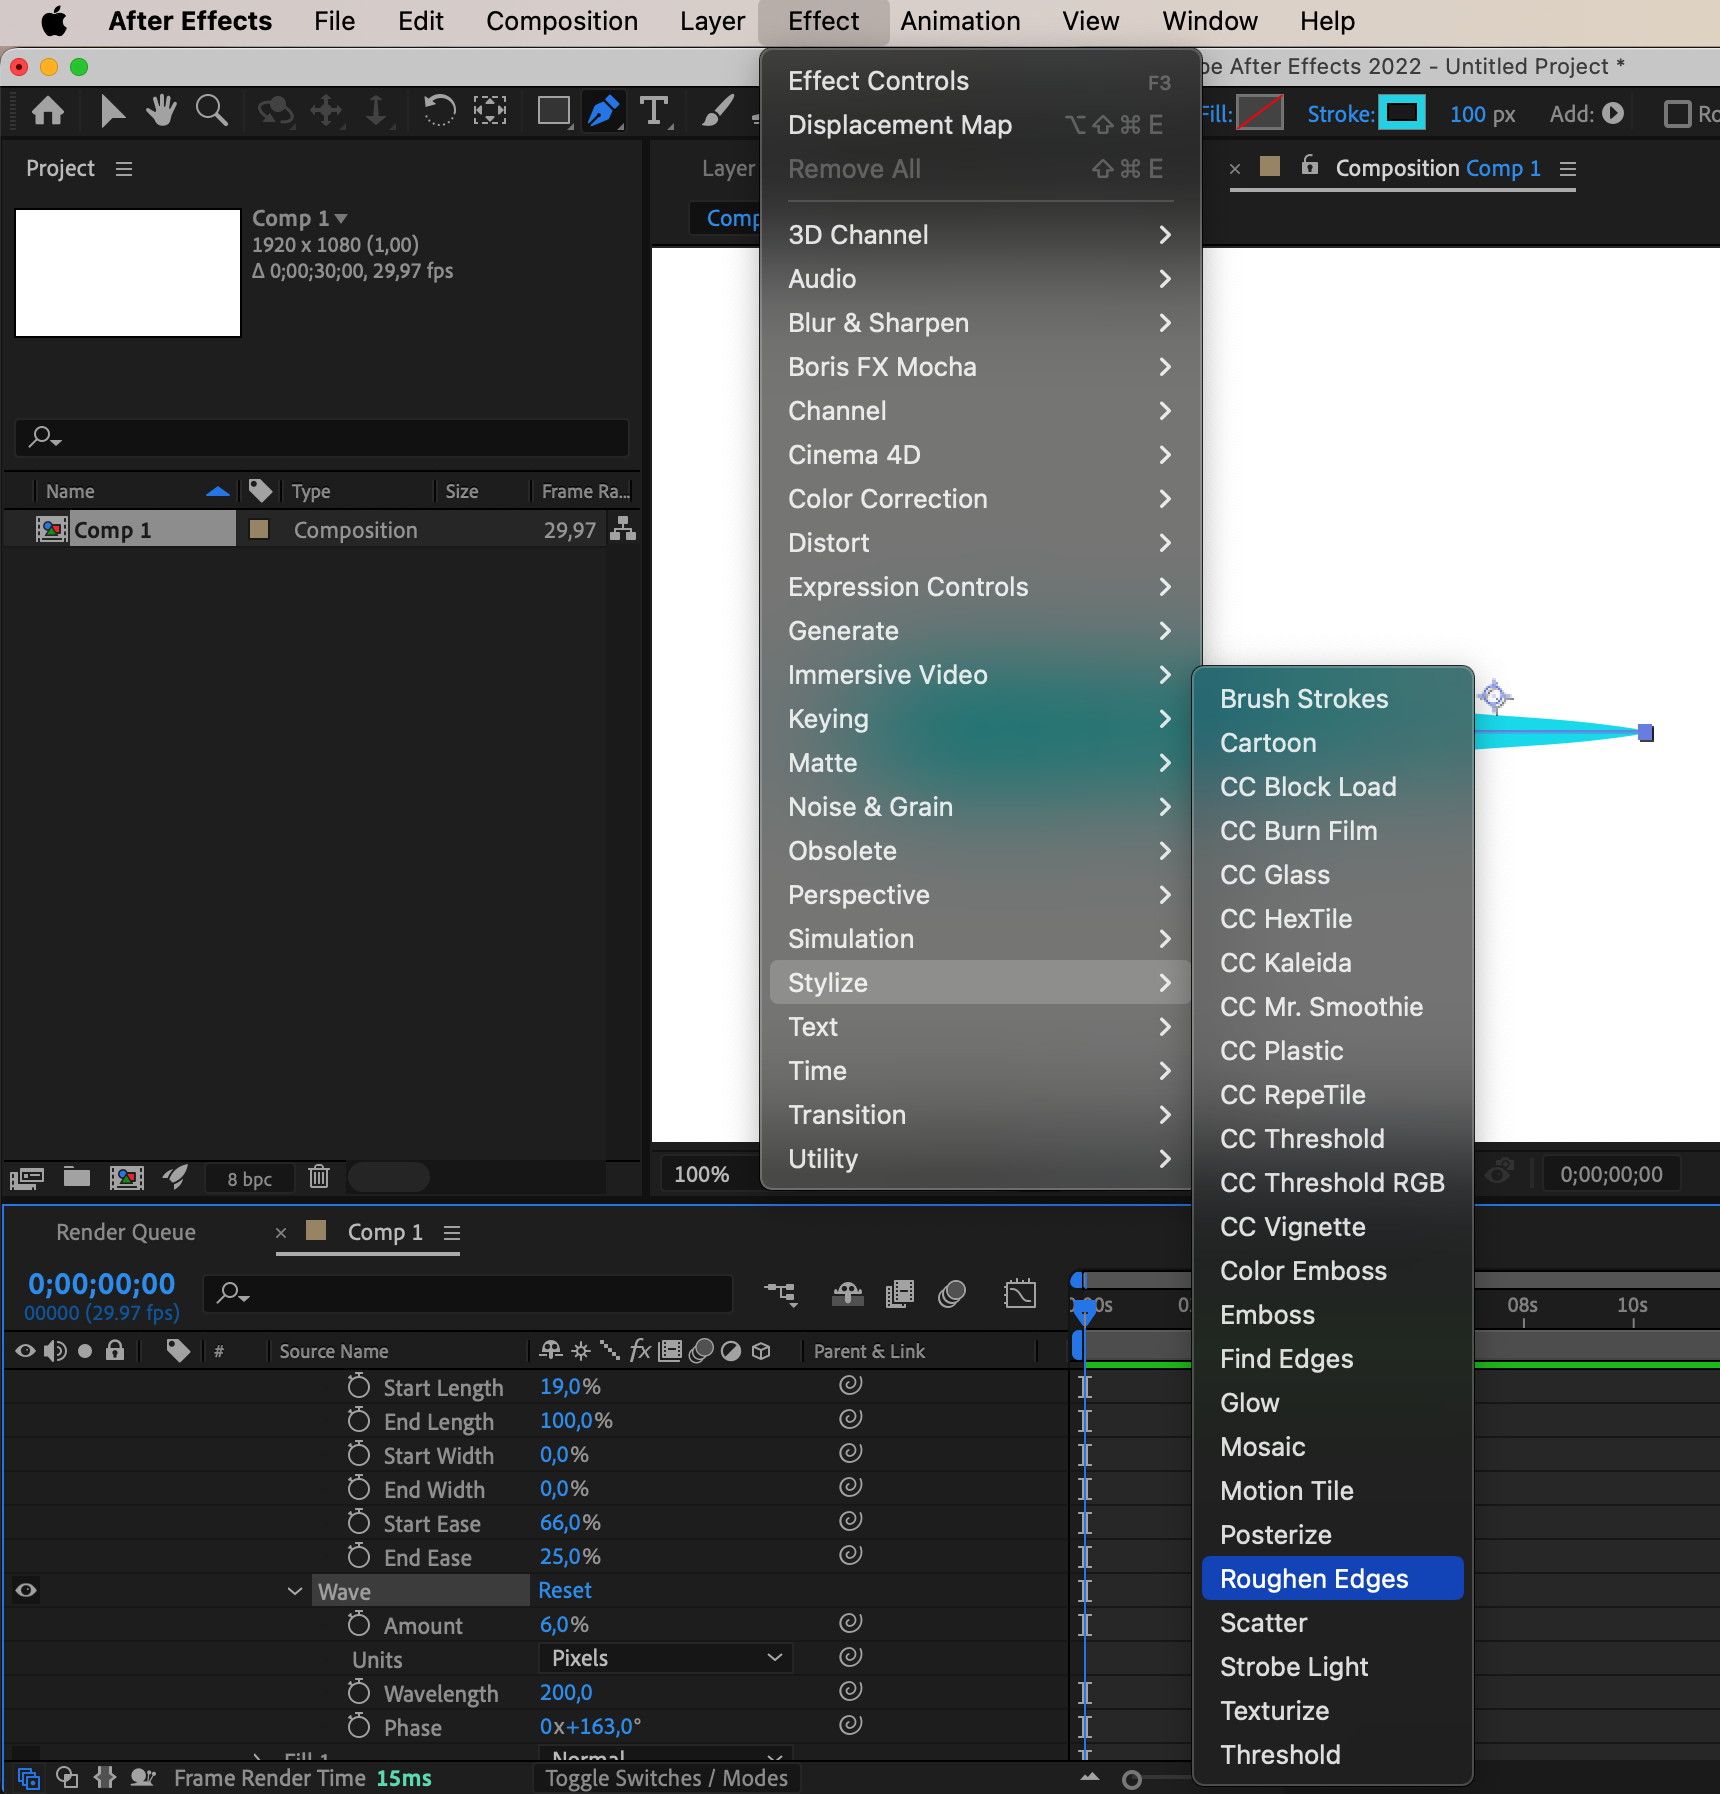Reset the Wave effect values
Screen dimensions: 1720x1794
[x=565, y=1591]
